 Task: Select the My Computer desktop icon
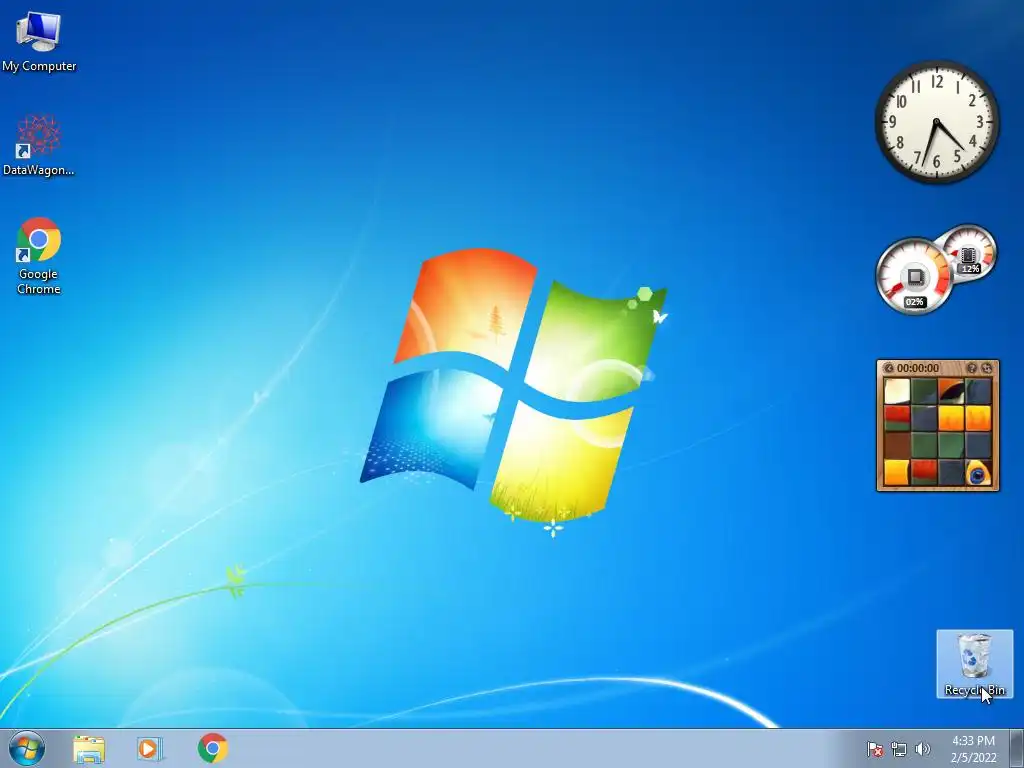(39, 40)
